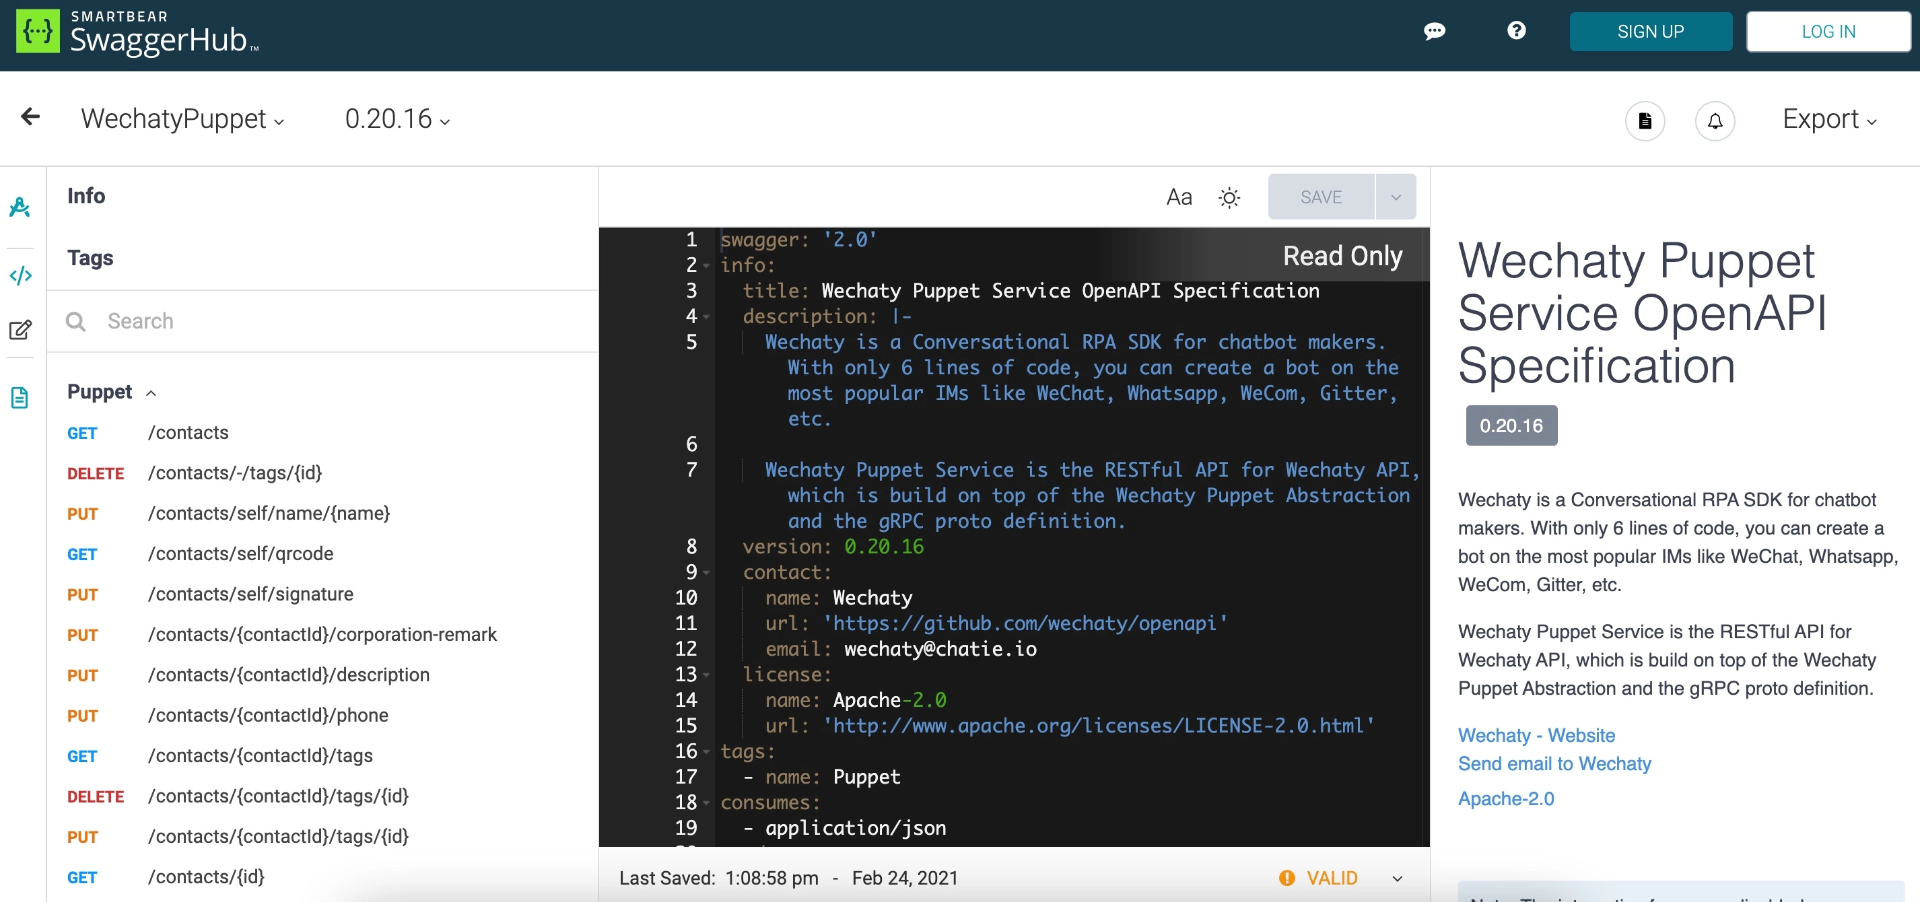Expand the VALID status chevron
Image resolution: width=1920 pixels, height=902 pixels.
click(1396, 878)
